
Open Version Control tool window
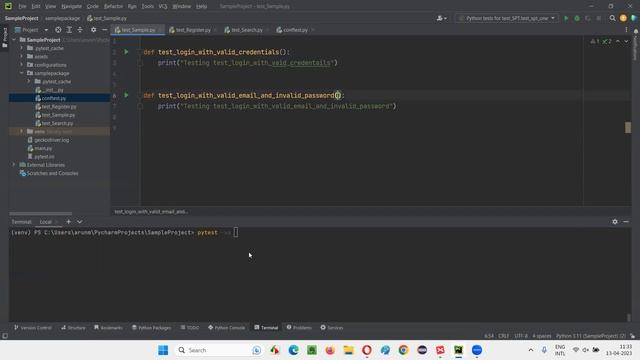33,327
